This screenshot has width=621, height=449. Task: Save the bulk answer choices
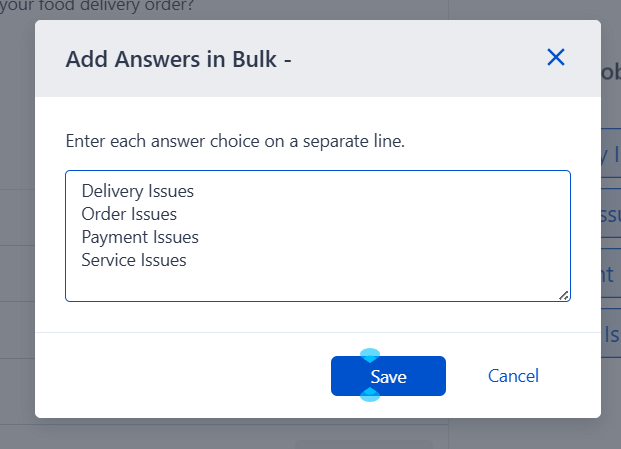pyautogui.click(x=388, y=376)
